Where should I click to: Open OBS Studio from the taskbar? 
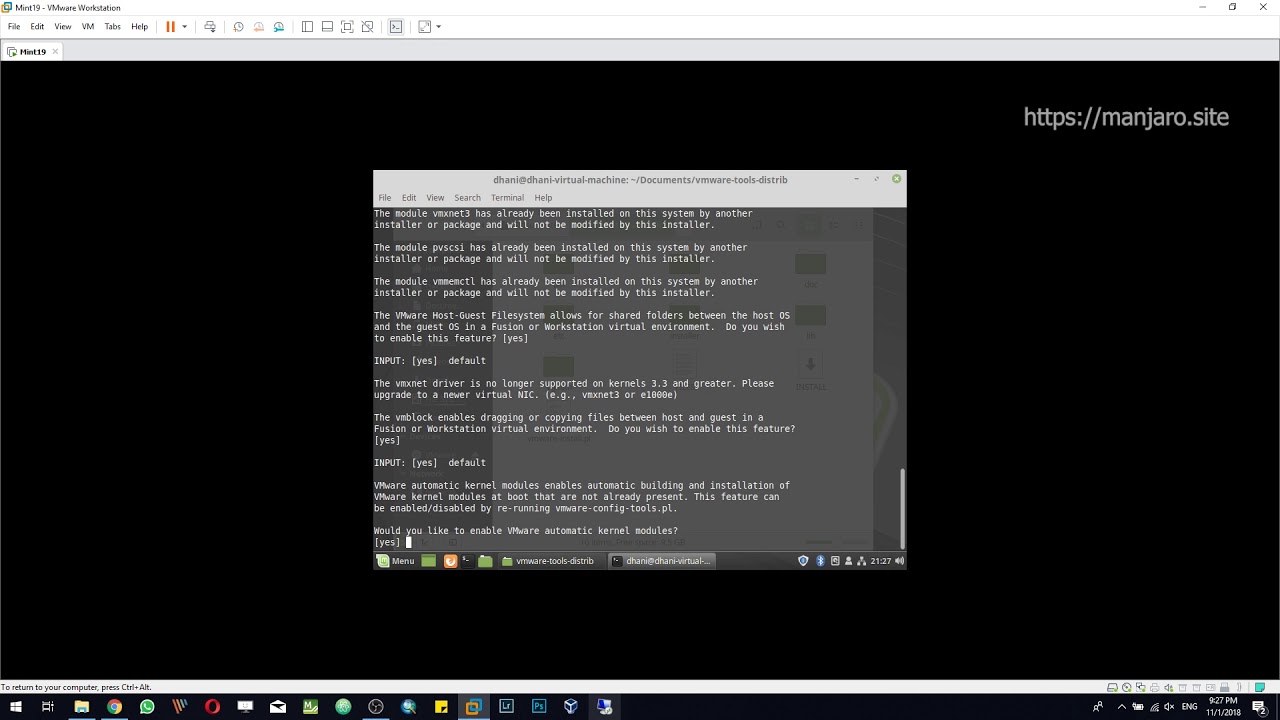(375, 706)
